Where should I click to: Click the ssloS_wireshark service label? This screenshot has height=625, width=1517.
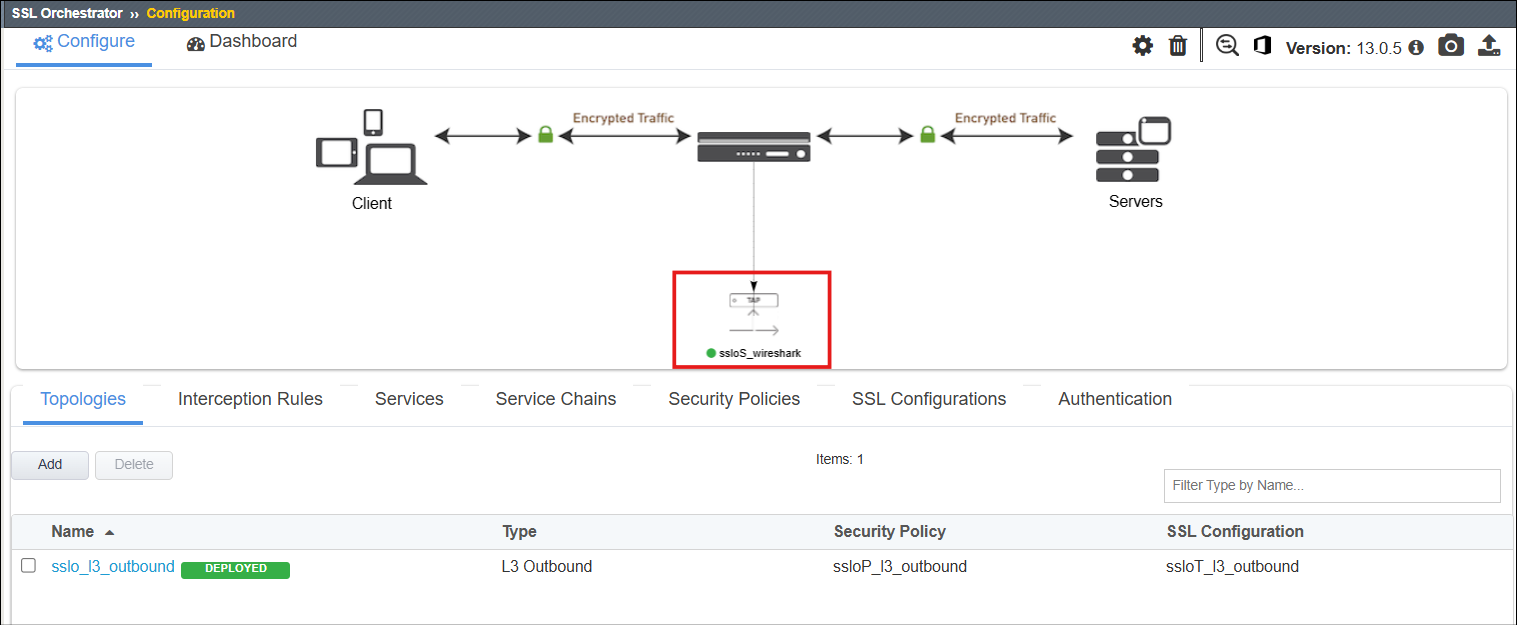[x=760, y=353]
